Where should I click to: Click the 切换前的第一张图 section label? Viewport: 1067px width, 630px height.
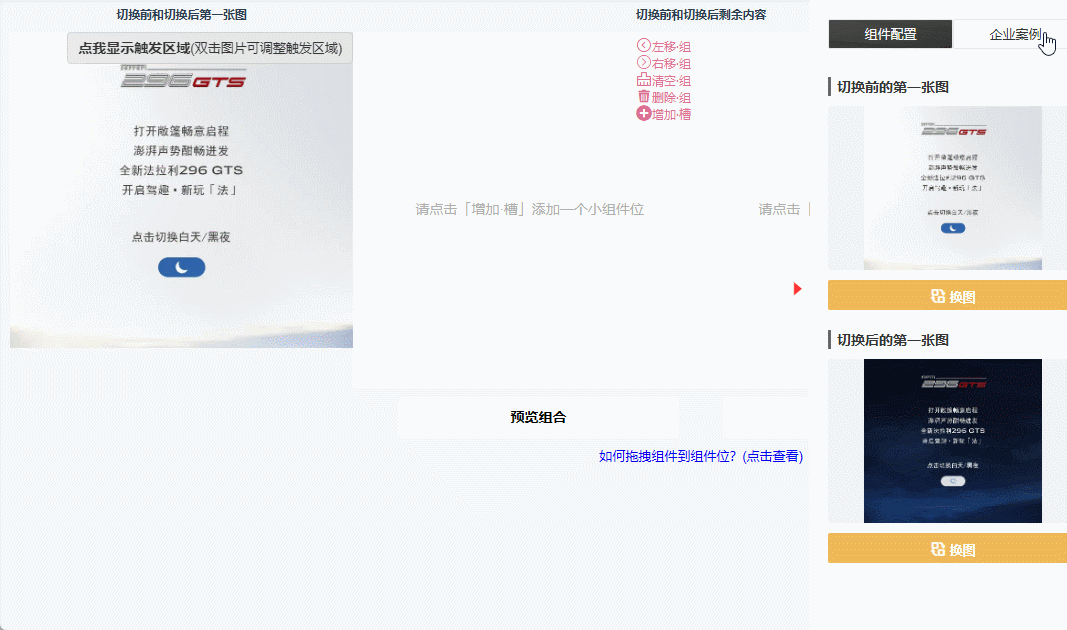click(x=893, y=87)
